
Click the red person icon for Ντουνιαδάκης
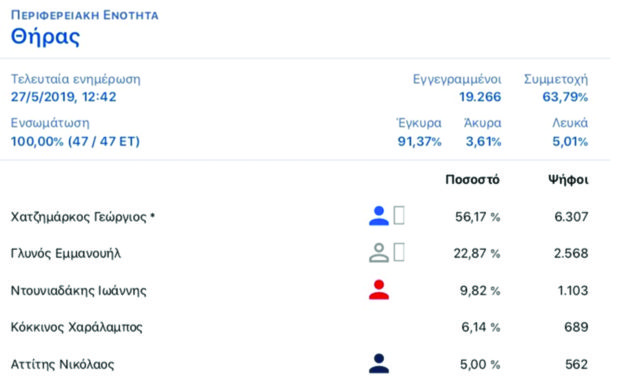379,290
